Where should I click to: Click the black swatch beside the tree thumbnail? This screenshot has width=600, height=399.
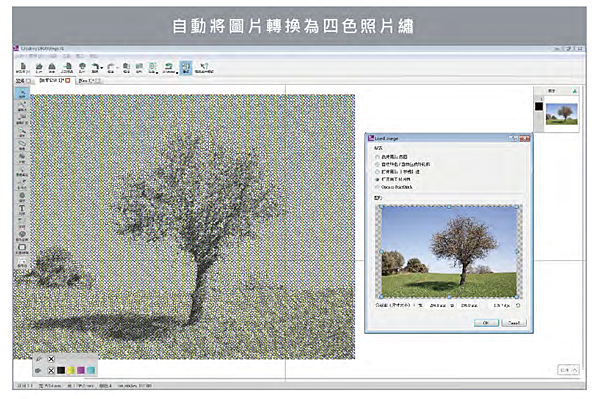[x=539, y=106]
